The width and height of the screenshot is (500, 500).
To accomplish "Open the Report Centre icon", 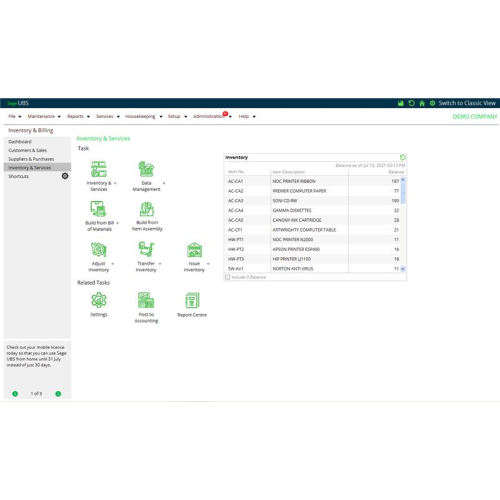I will pos(192,300).
